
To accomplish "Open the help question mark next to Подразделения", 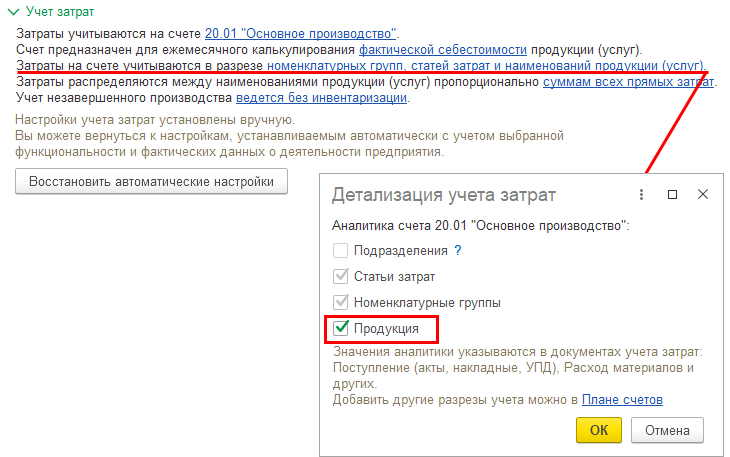I will pyautogui.click(x=458, y=251).
